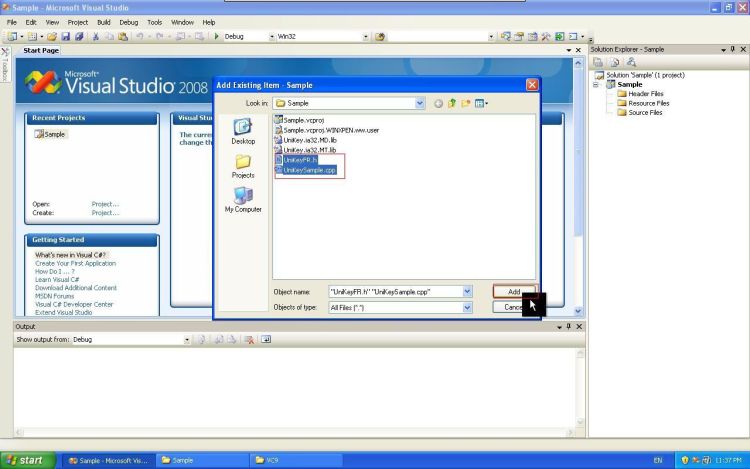Image resolution: width=750 pixels, height=469 pixels.
Task: Click the Open File toolbar icon
Action: coord(52,36)
